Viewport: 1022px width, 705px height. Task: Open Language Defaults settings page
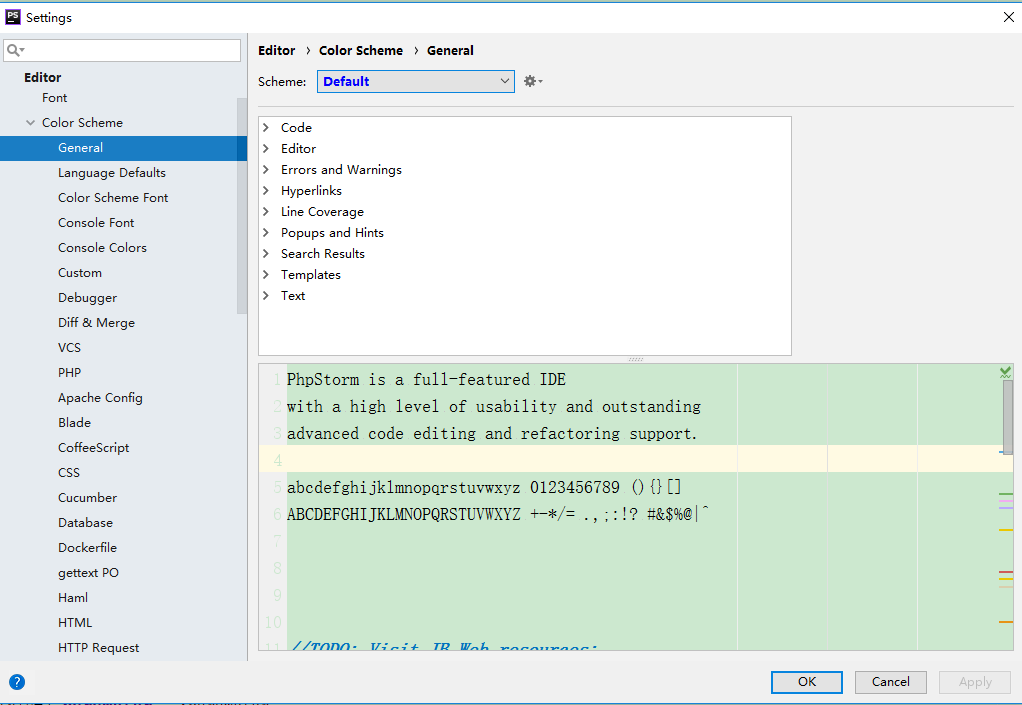point(111,173)
